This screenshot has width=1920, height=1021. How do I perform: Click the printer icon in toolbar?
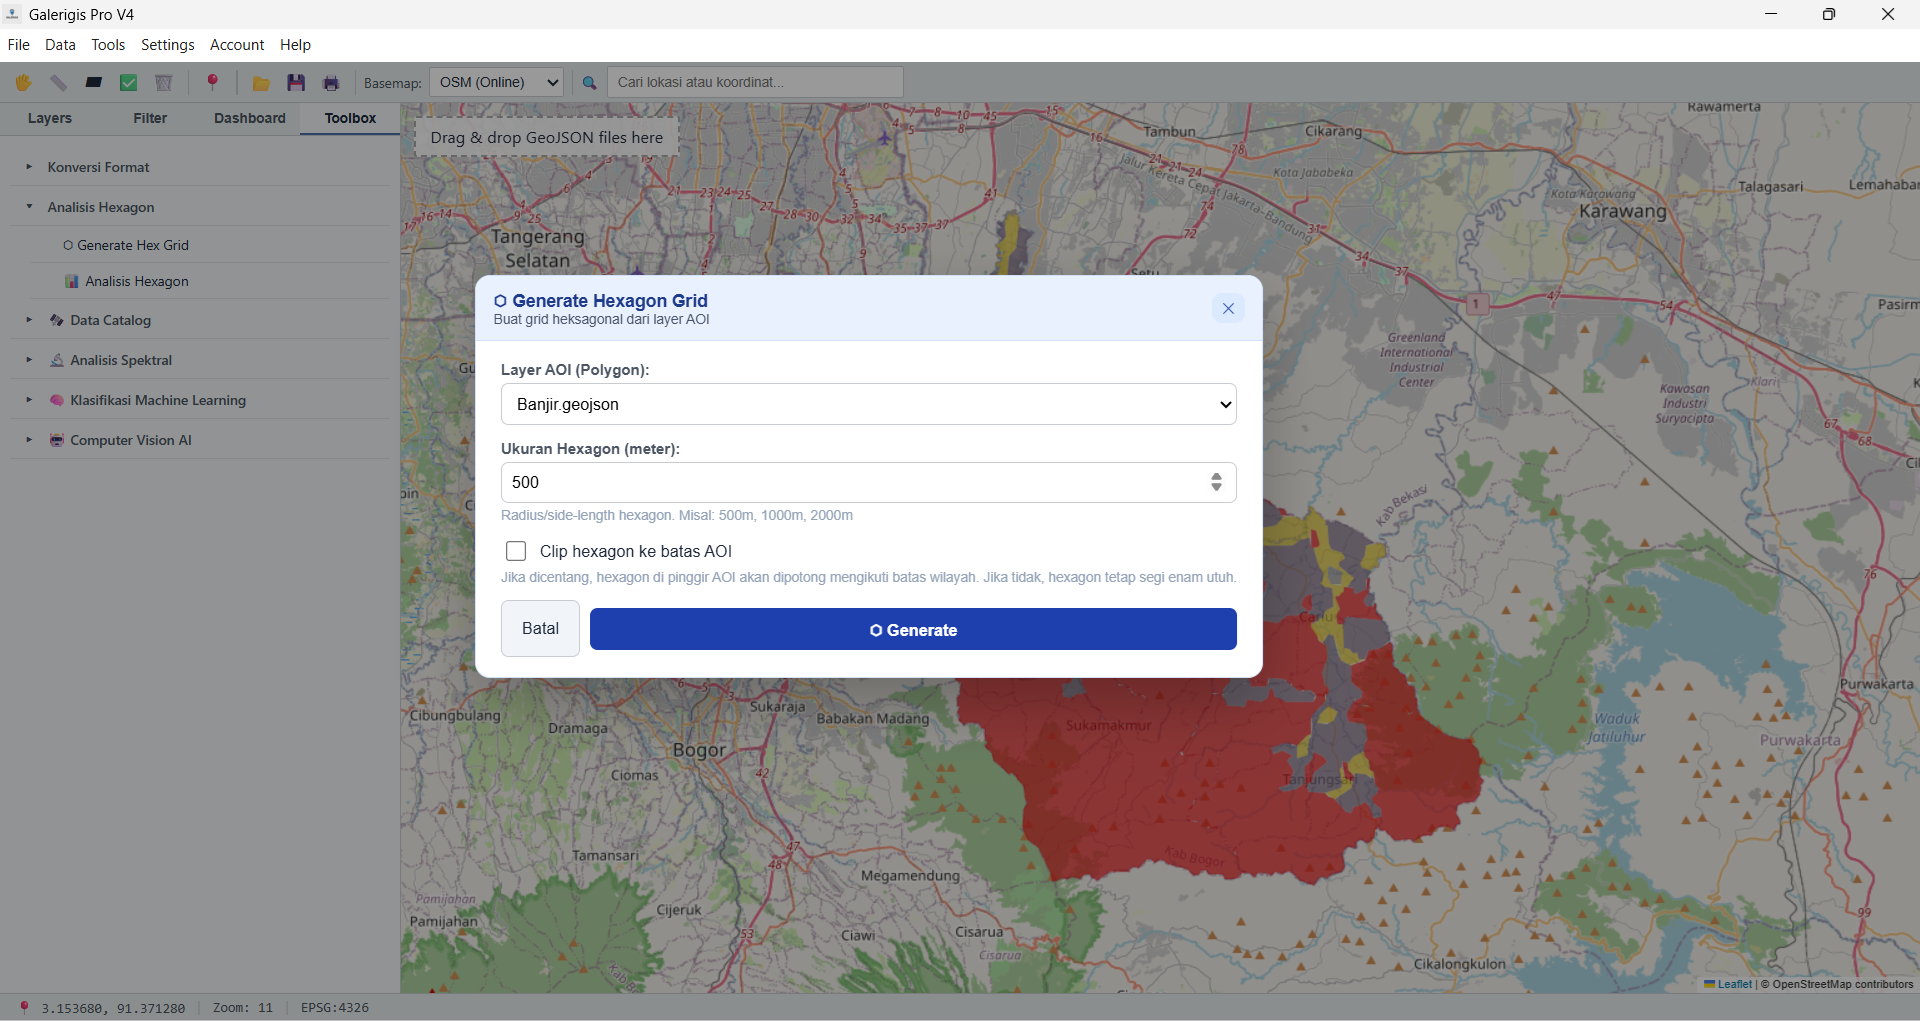coord(331,83)
